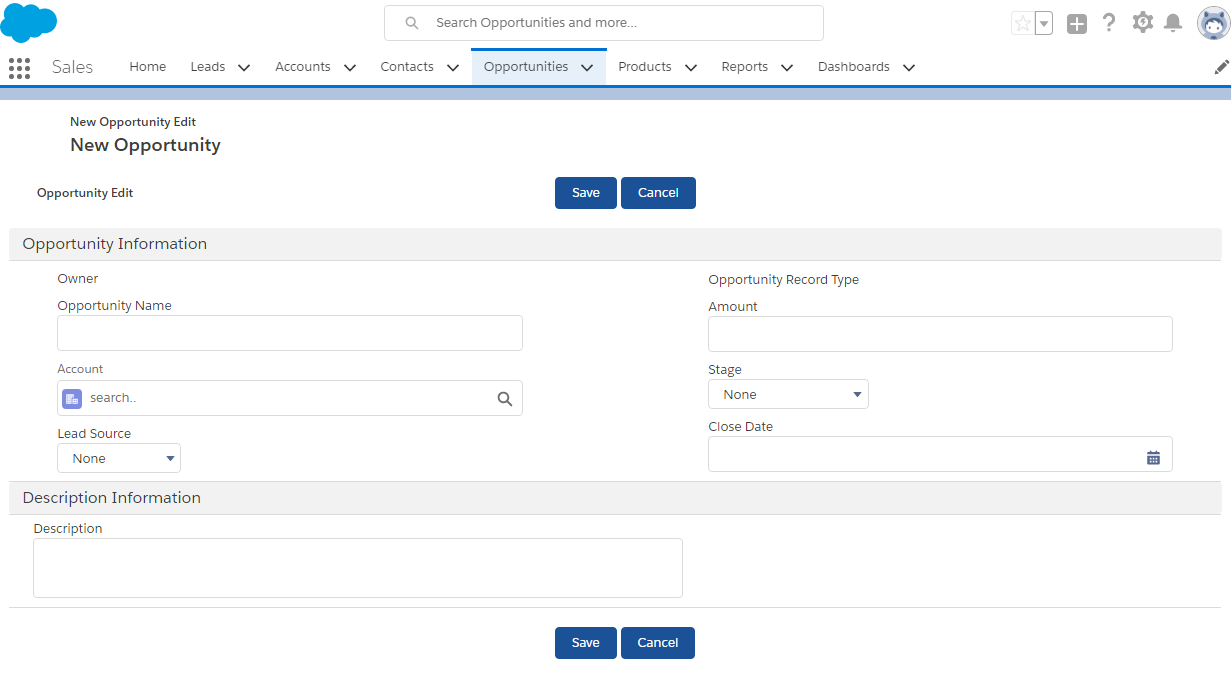The width and height of the screenshot is (1231, 673).
Task: Click the Salesforce cloud logo
Action: 29,22
